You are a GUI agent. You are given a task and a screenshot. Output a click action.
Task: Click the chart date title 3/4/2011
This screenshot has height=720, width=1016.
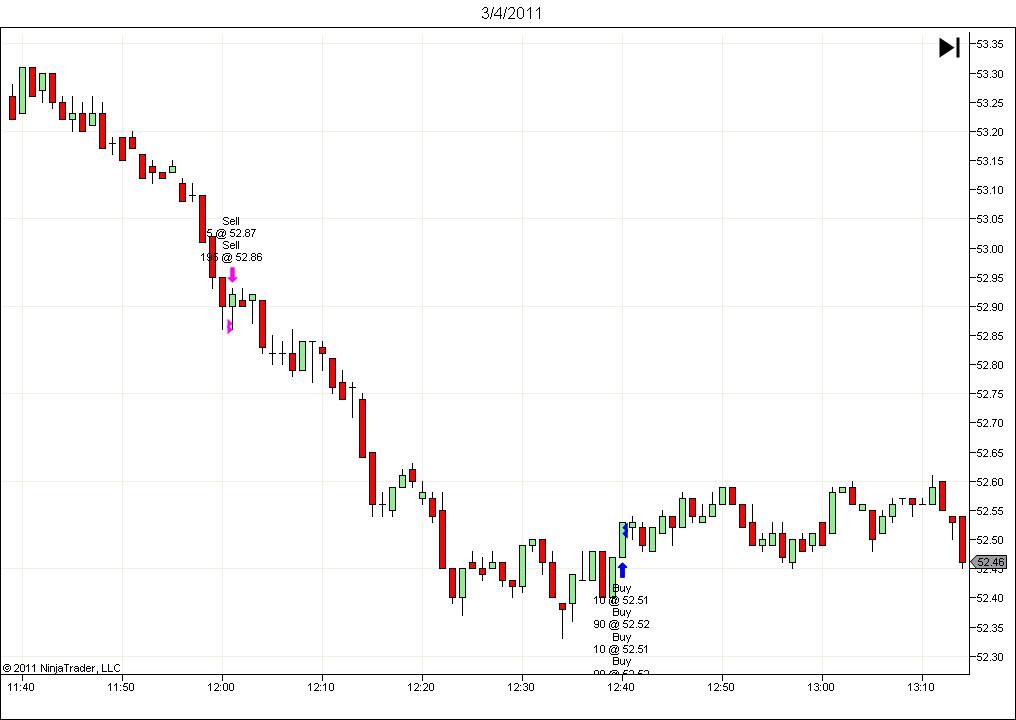(x=511, y=13)
